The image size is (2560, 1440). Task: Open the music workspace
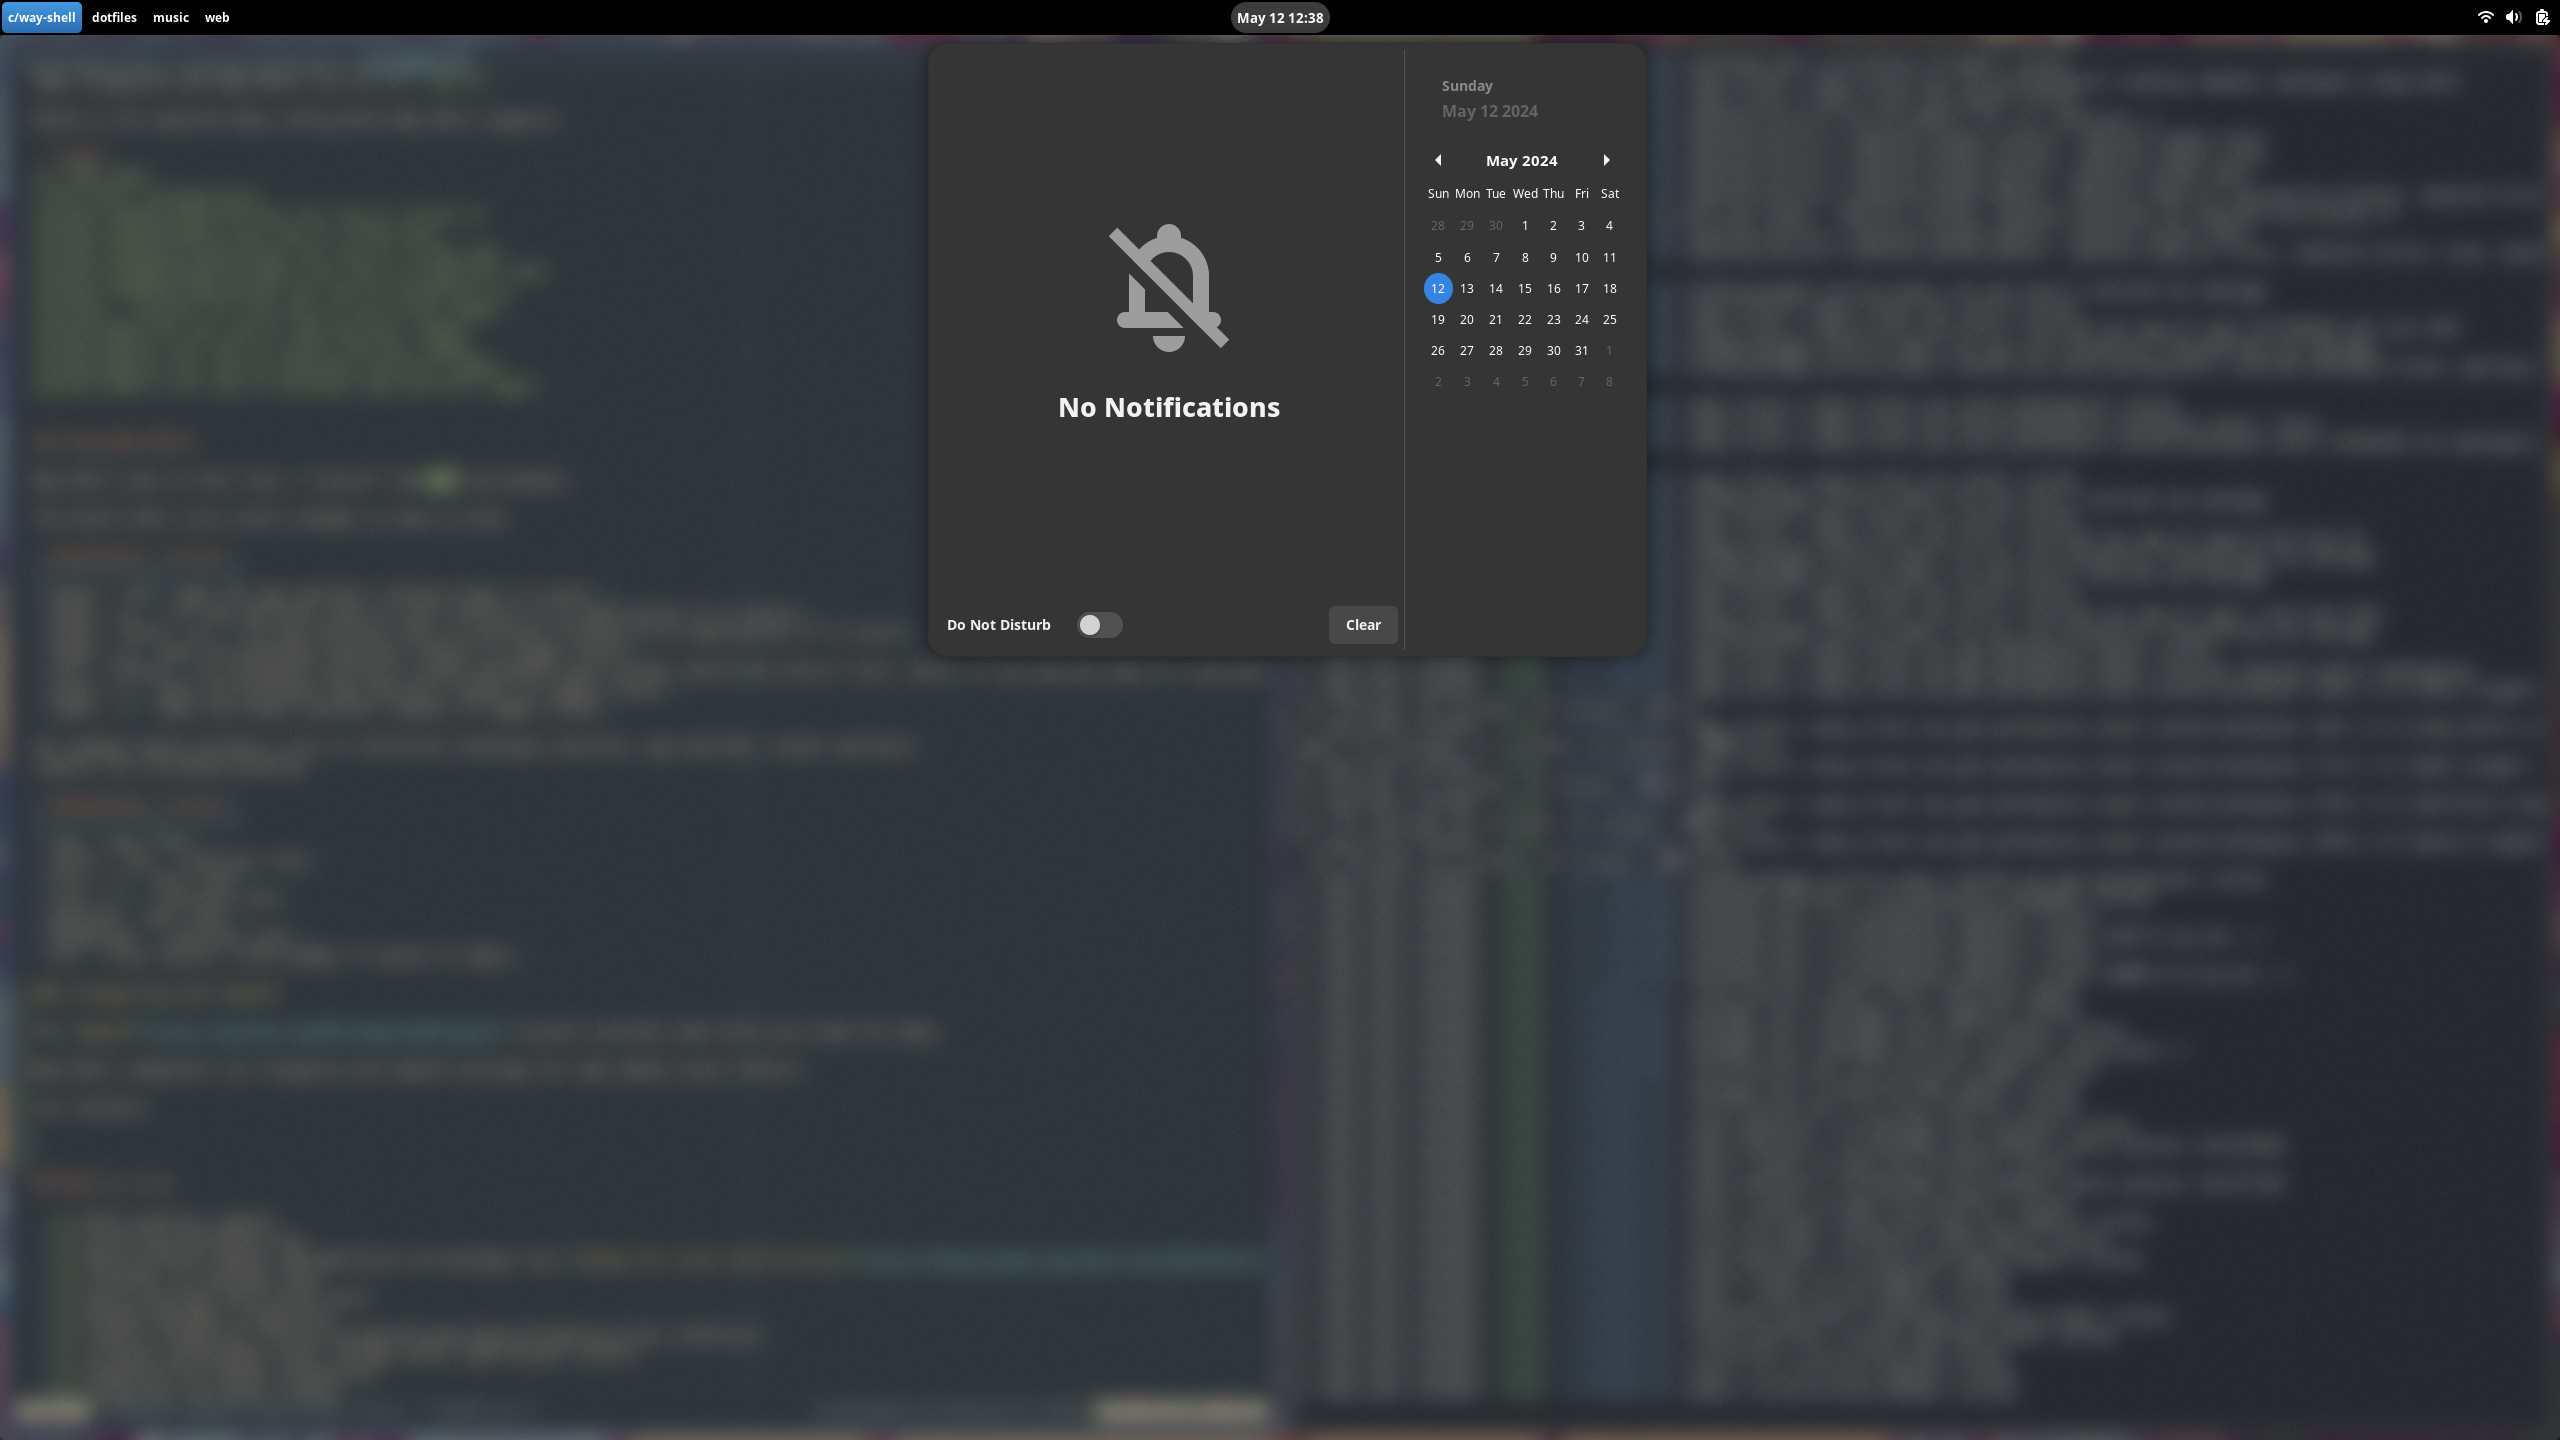coord(170,17)
